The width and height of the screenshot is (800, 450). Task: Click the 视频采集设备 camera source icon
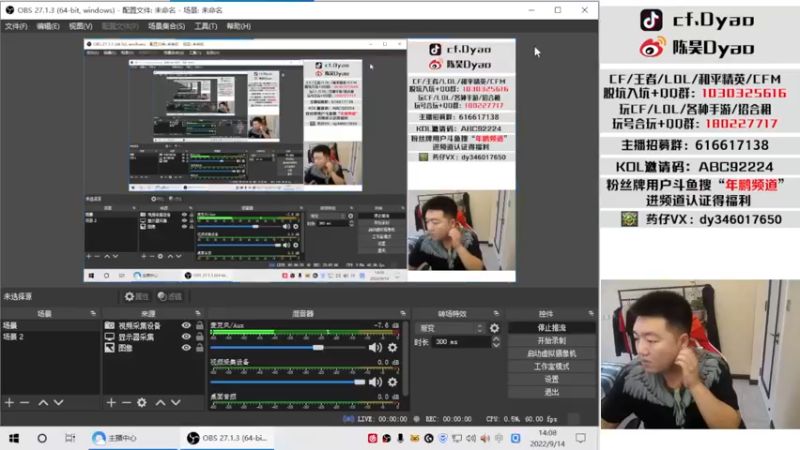pyautogui.click(x=110, y=326)
